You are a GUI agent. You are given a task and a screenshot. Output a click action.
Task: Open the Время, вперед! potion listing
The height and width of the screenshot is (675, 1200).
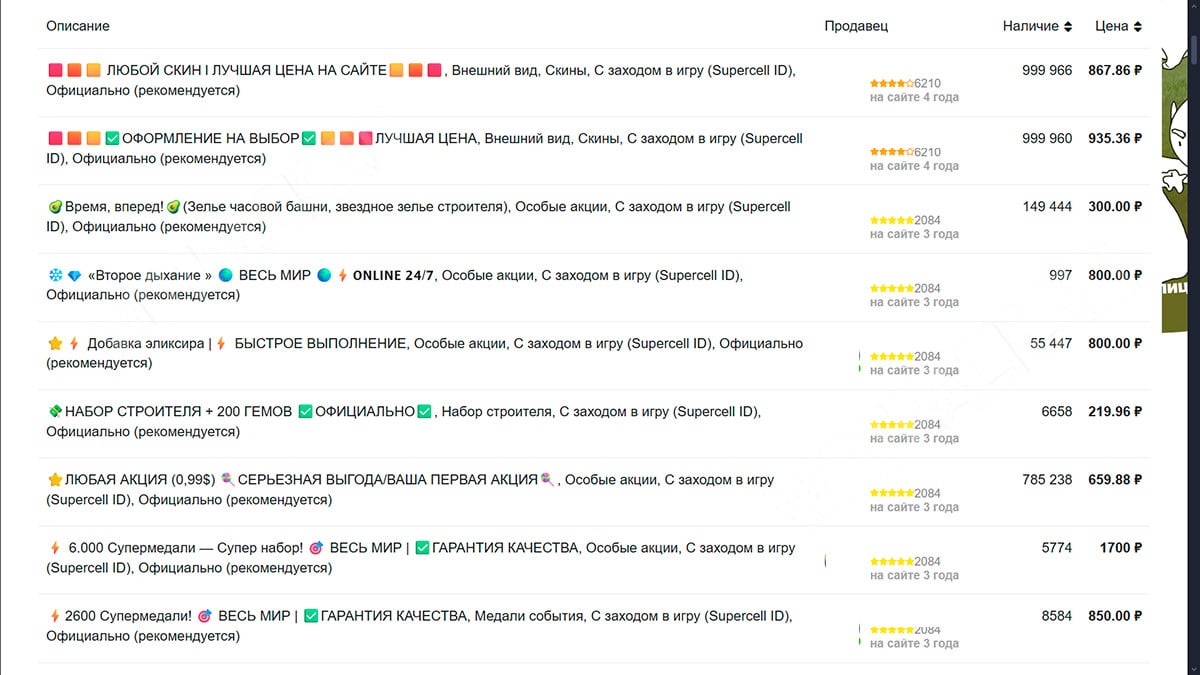tap(594, 218)
